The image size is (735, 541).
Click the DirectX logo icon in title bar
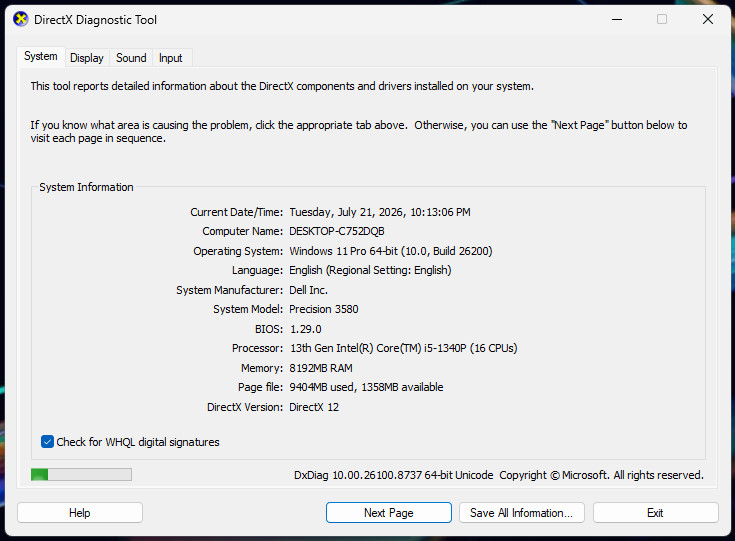(x=21, y=20)
